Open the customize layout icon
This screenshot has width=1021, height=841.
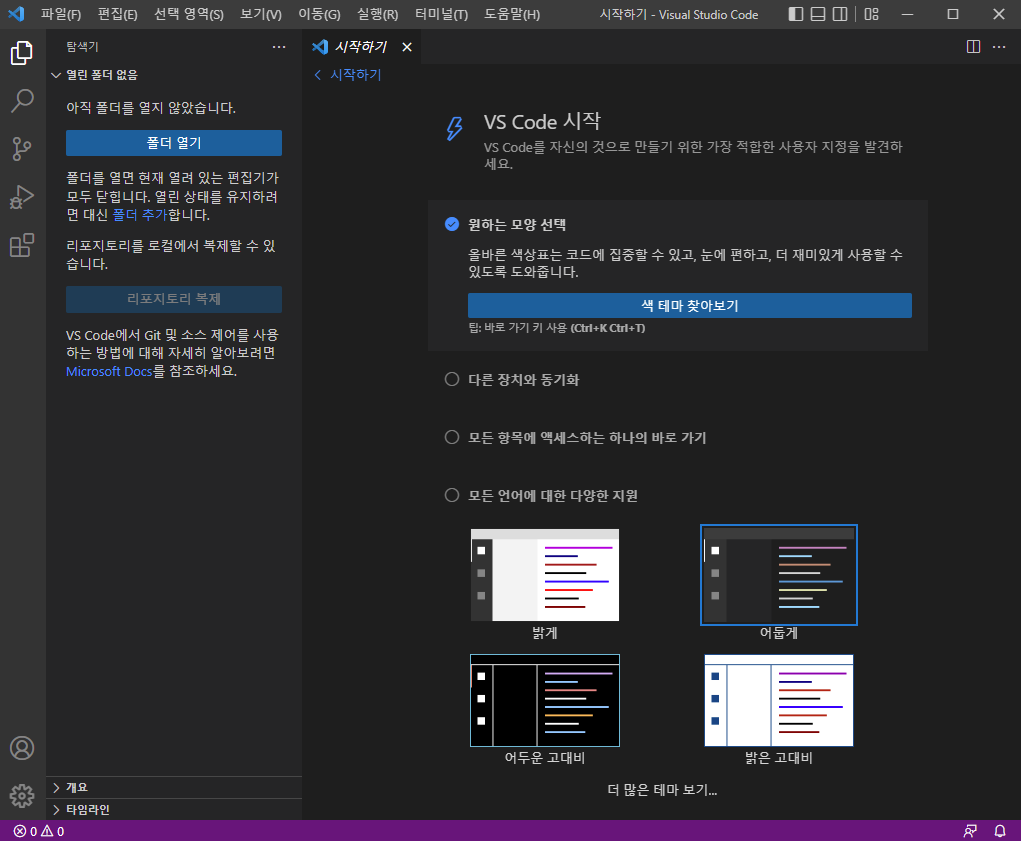[871, 14]
